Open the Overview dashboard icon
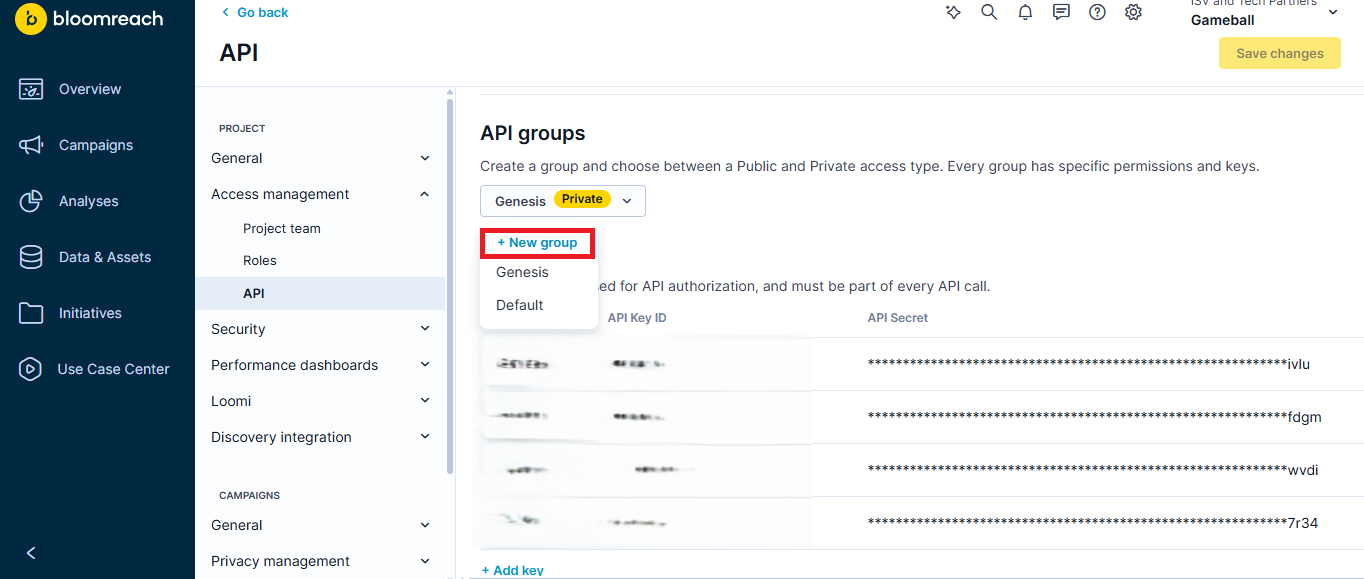The width and height of the screenshot is (1364, 579). pyautogui.click(x=31, y=89)
